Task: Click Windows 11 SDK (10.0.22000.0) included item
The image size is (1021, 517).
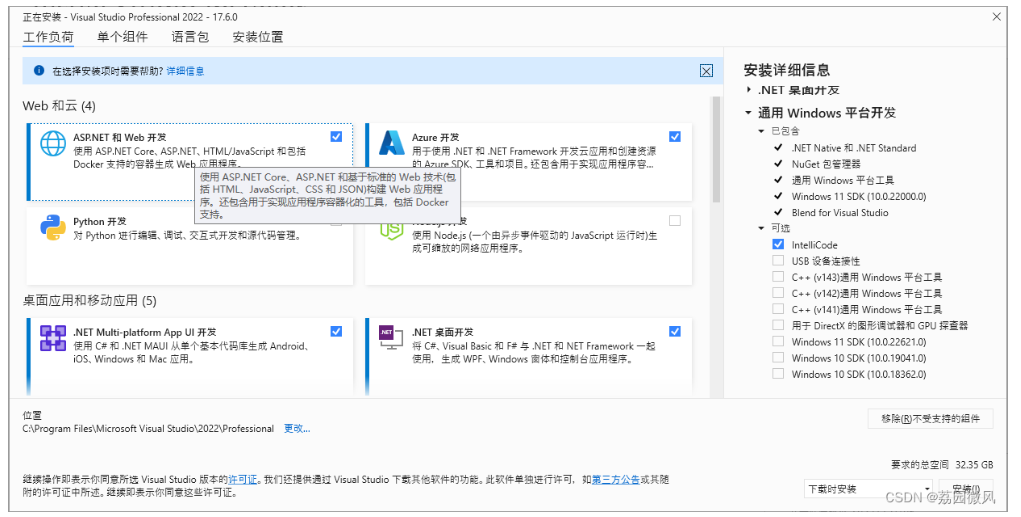Action: coord(859,196)
